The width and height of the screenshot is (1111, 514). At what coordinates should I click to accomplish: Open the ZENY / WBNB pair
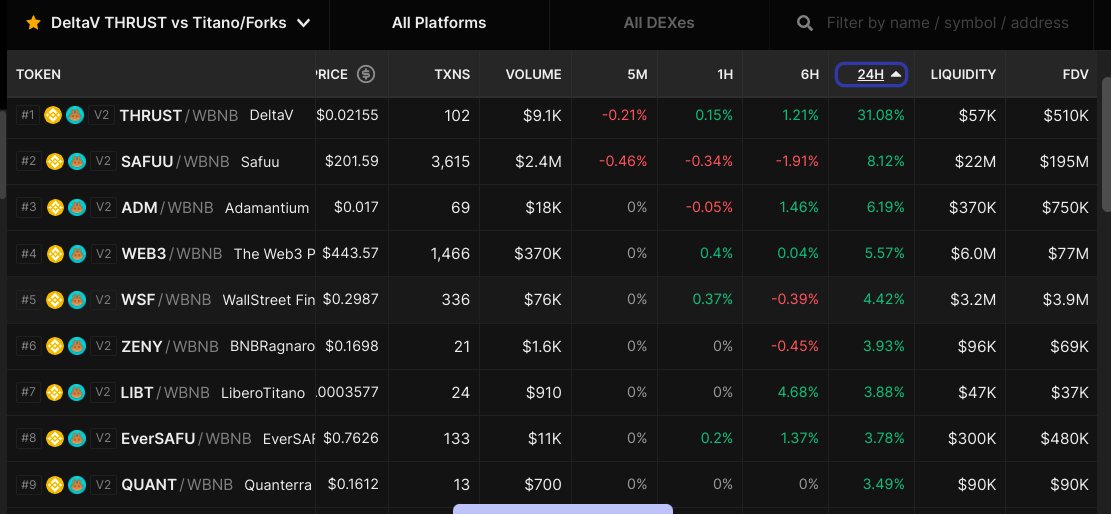(x=170, y=346)
